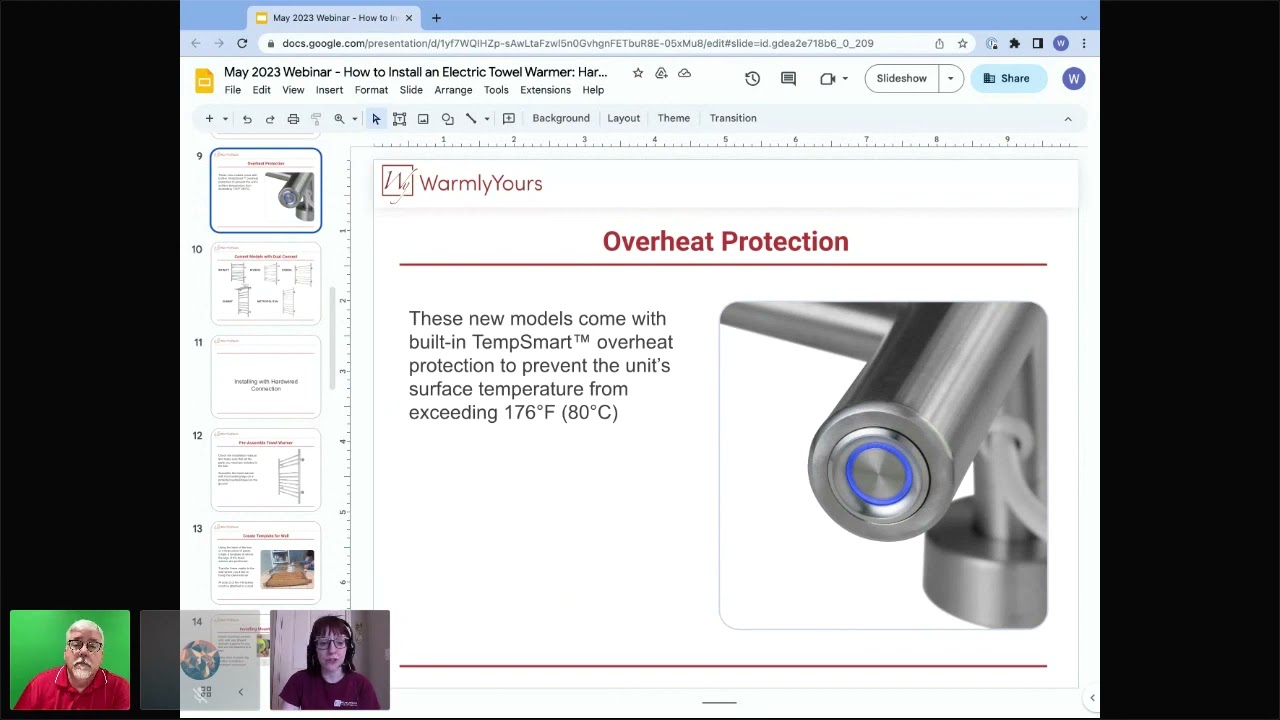Click the towel warmer button image
The height and width of the screenshot is (720, 1280).
click(x=883, y=465)
